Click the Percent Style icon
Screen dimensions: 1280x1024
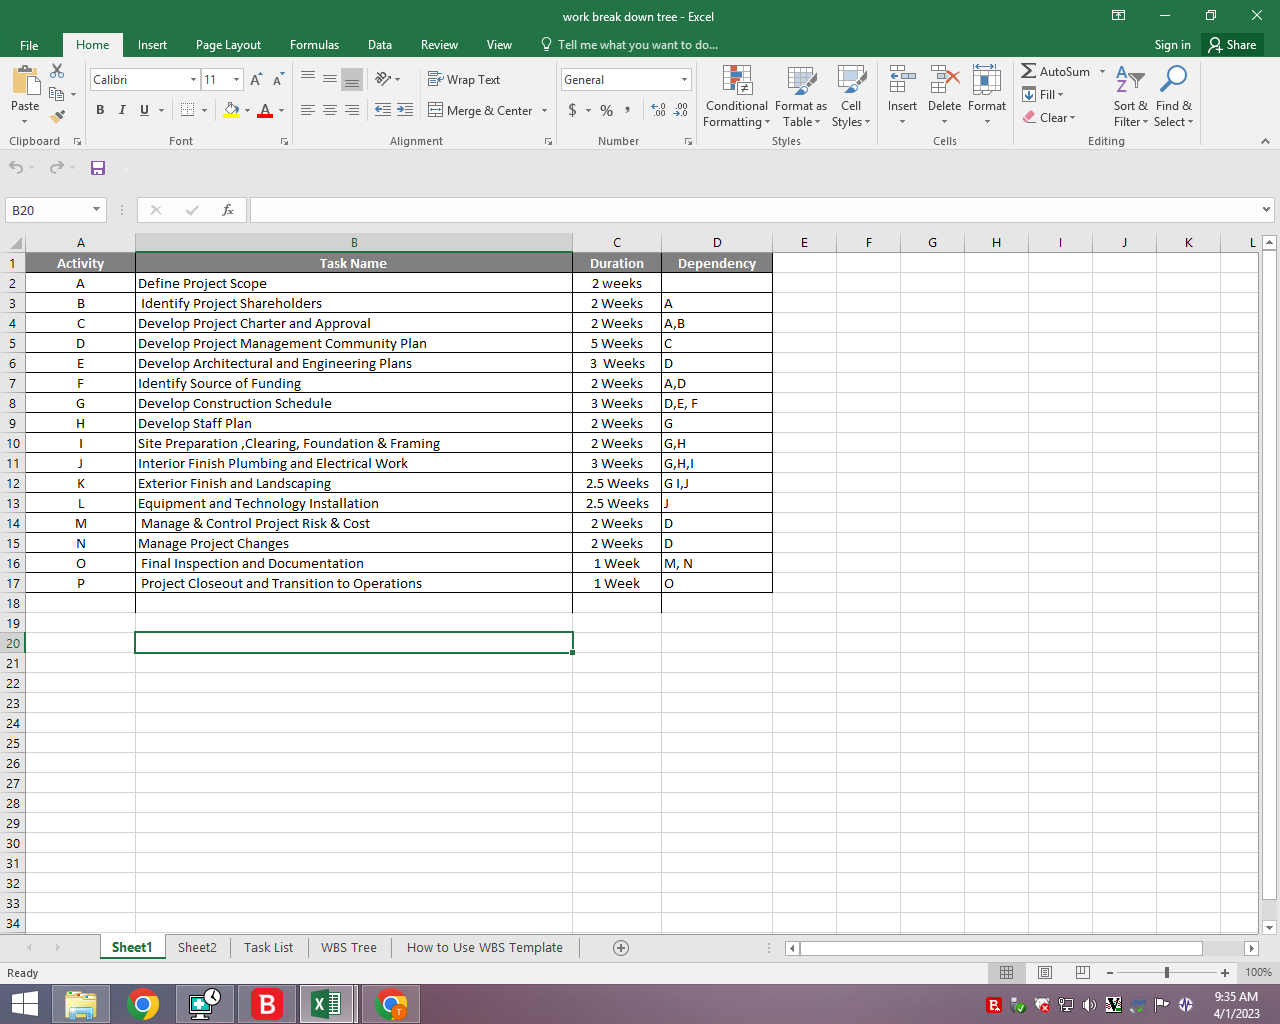click(x=606, y=110)
